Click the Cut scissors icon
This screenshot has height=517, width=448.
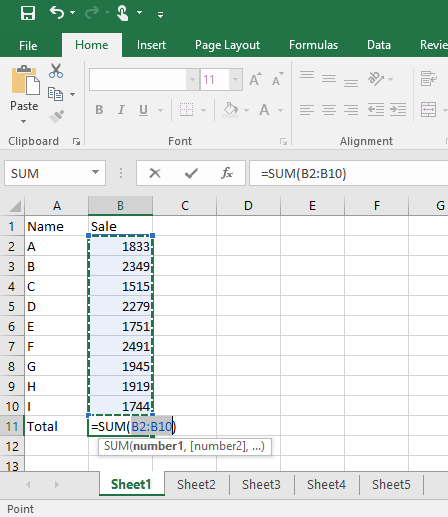(x=56, y=71)
